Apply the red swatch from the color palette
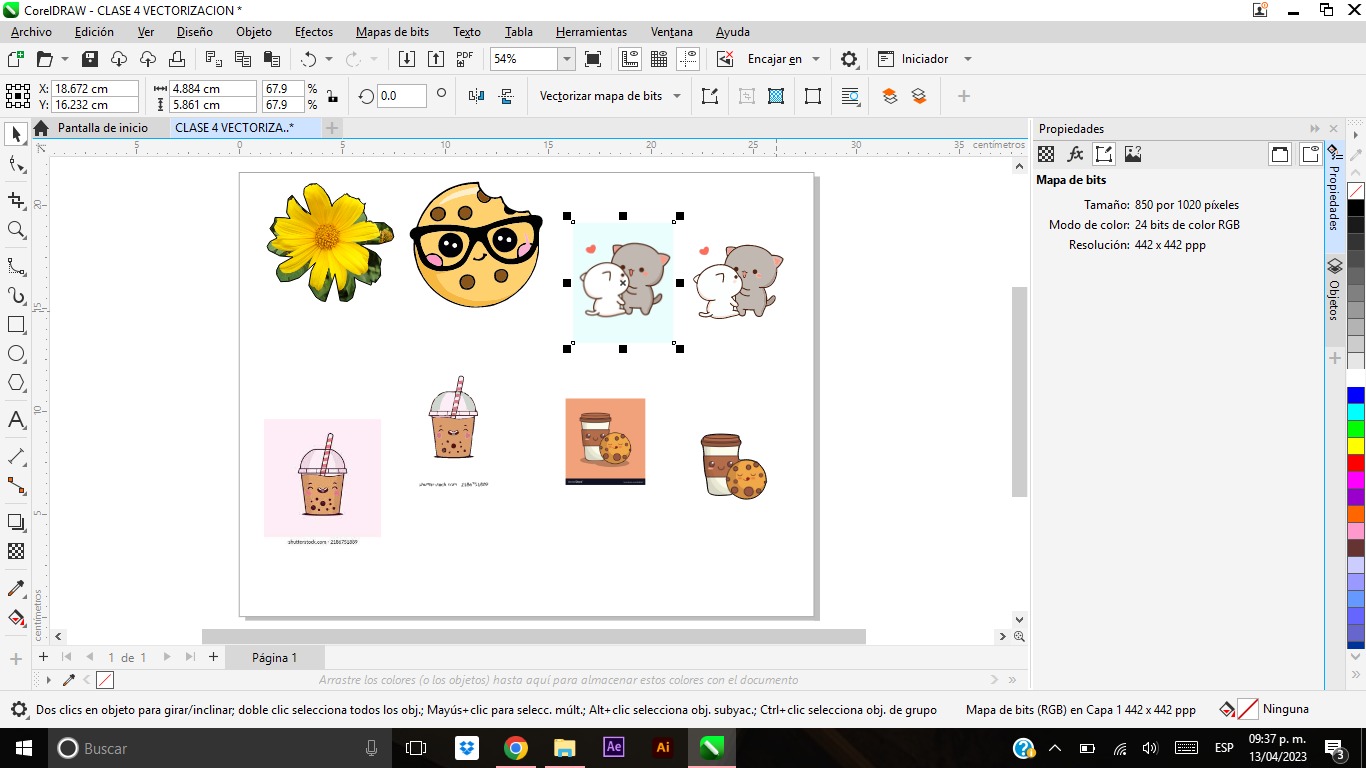 1356,462
